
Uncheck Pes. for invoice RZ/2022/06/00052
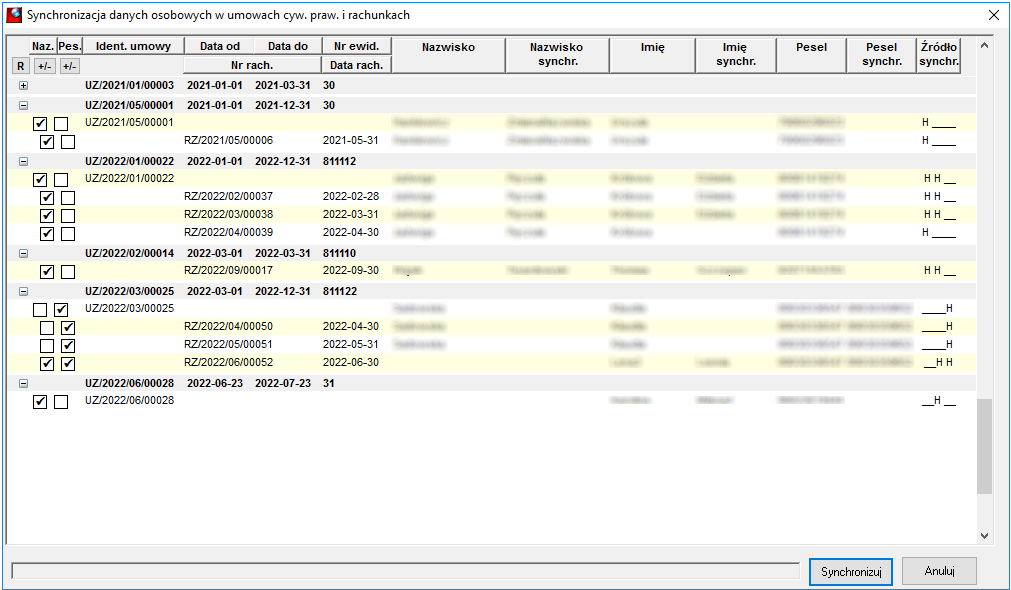coord(68,364)
